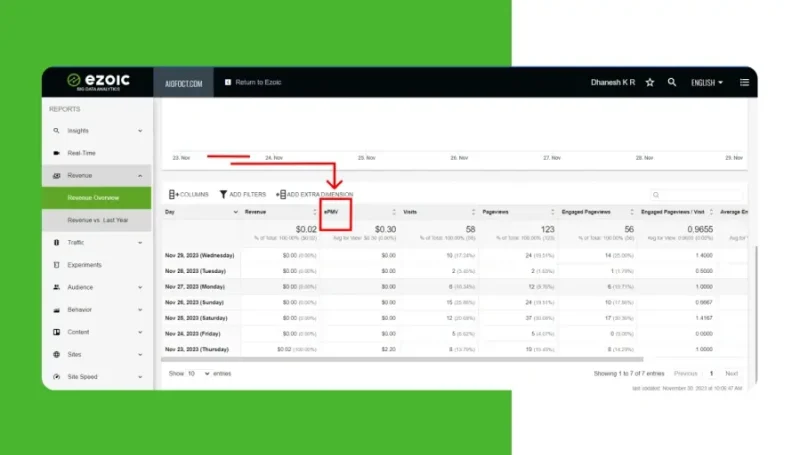The width and height of the screenshot is (800, 455).
Task: Sort by Engaged Pageviews column header
Action: [x=597, y=212]
